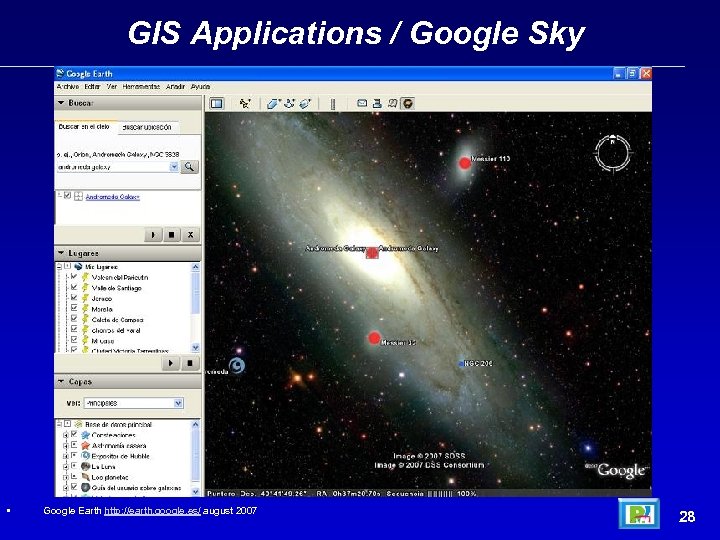This screenshot has width=720, height=540.
Task: Open the Archivo menu
Action: pyautogui.click(x=68, y=86)
